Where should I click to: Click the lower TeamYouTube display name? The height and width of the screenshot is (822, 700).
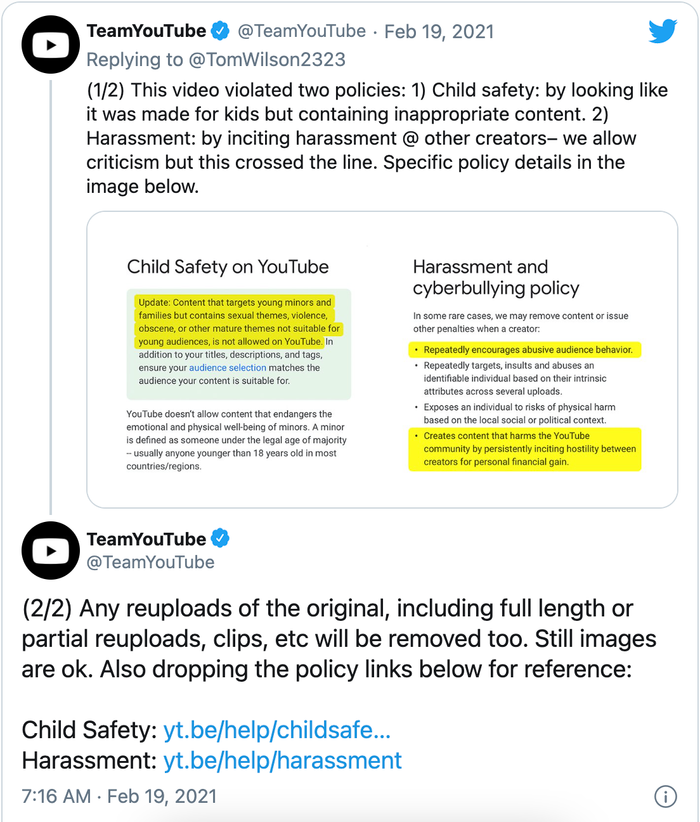(x=146, y=539)
